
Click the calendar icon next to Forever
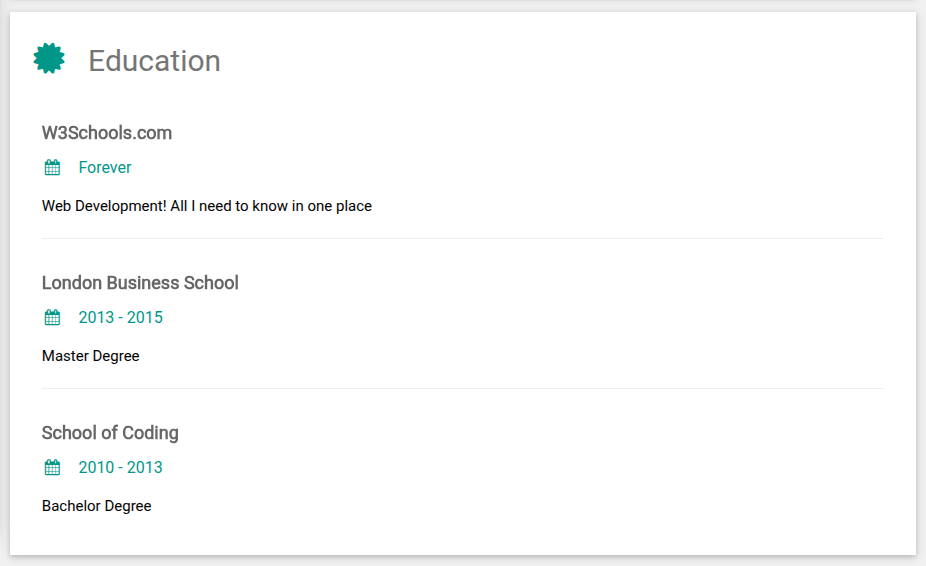tap(53, 167)
